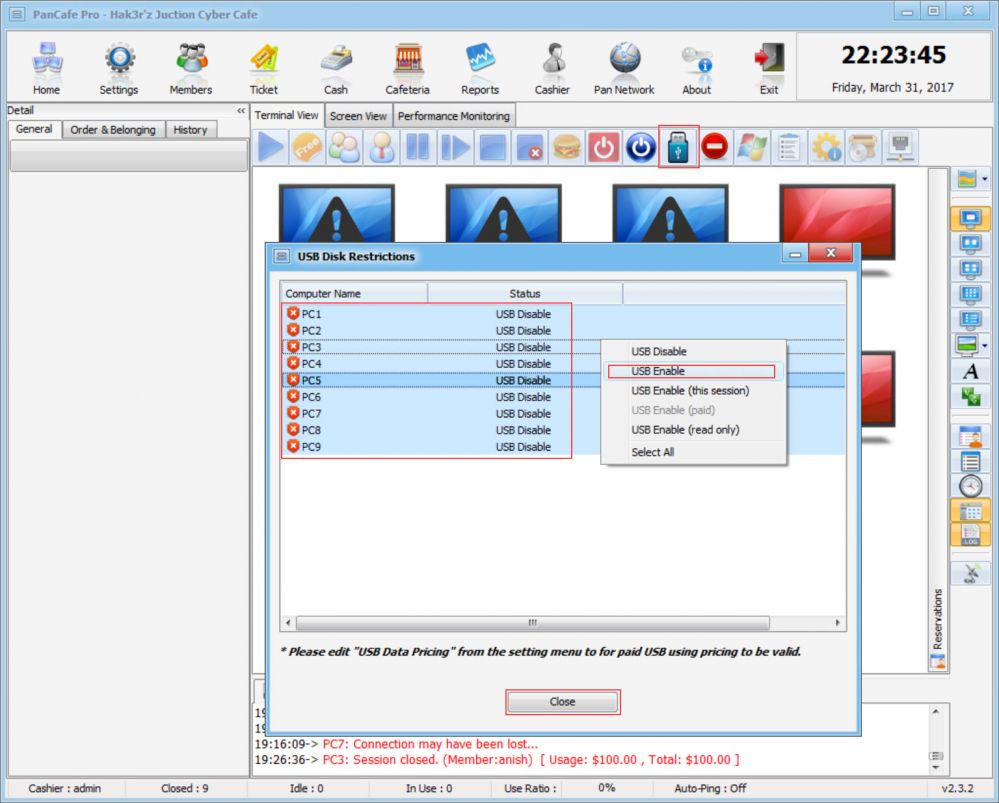Open dropdown arrow beside green wallpaper monitor icon
This screenshot has width=999, height=803.
pos(984,346)
